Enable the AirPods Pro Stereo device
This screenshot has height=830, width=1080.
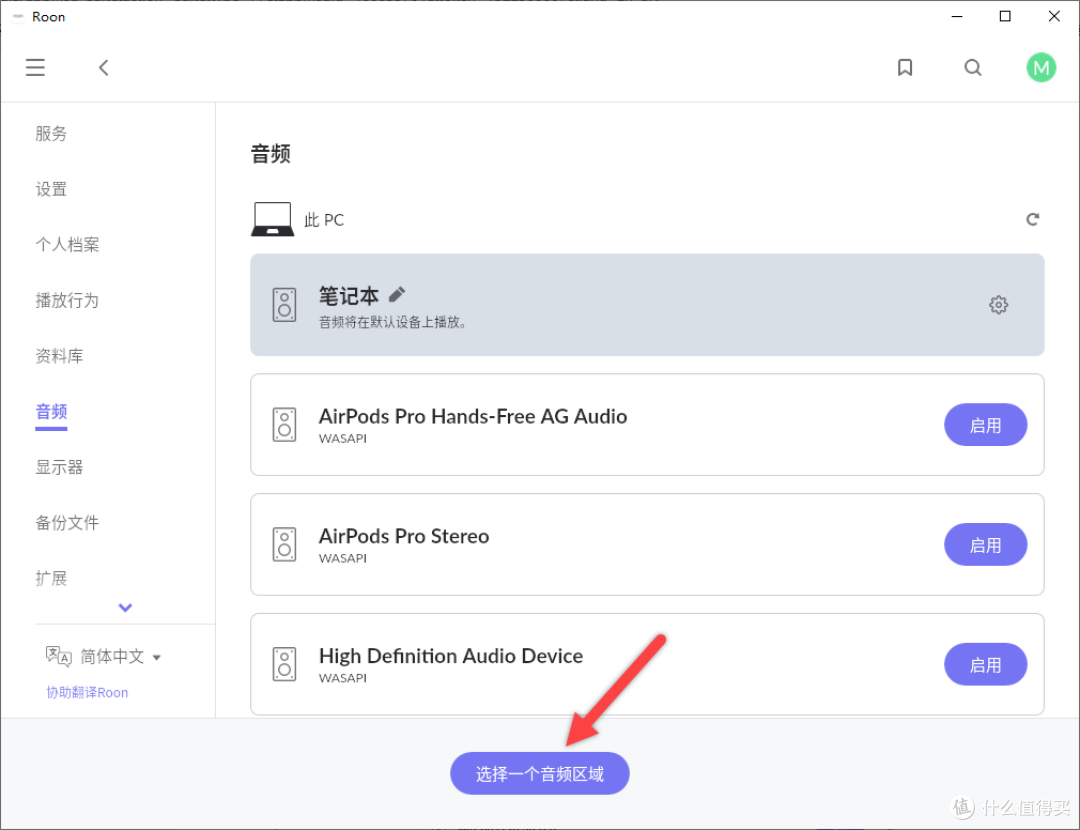point(985,545)
